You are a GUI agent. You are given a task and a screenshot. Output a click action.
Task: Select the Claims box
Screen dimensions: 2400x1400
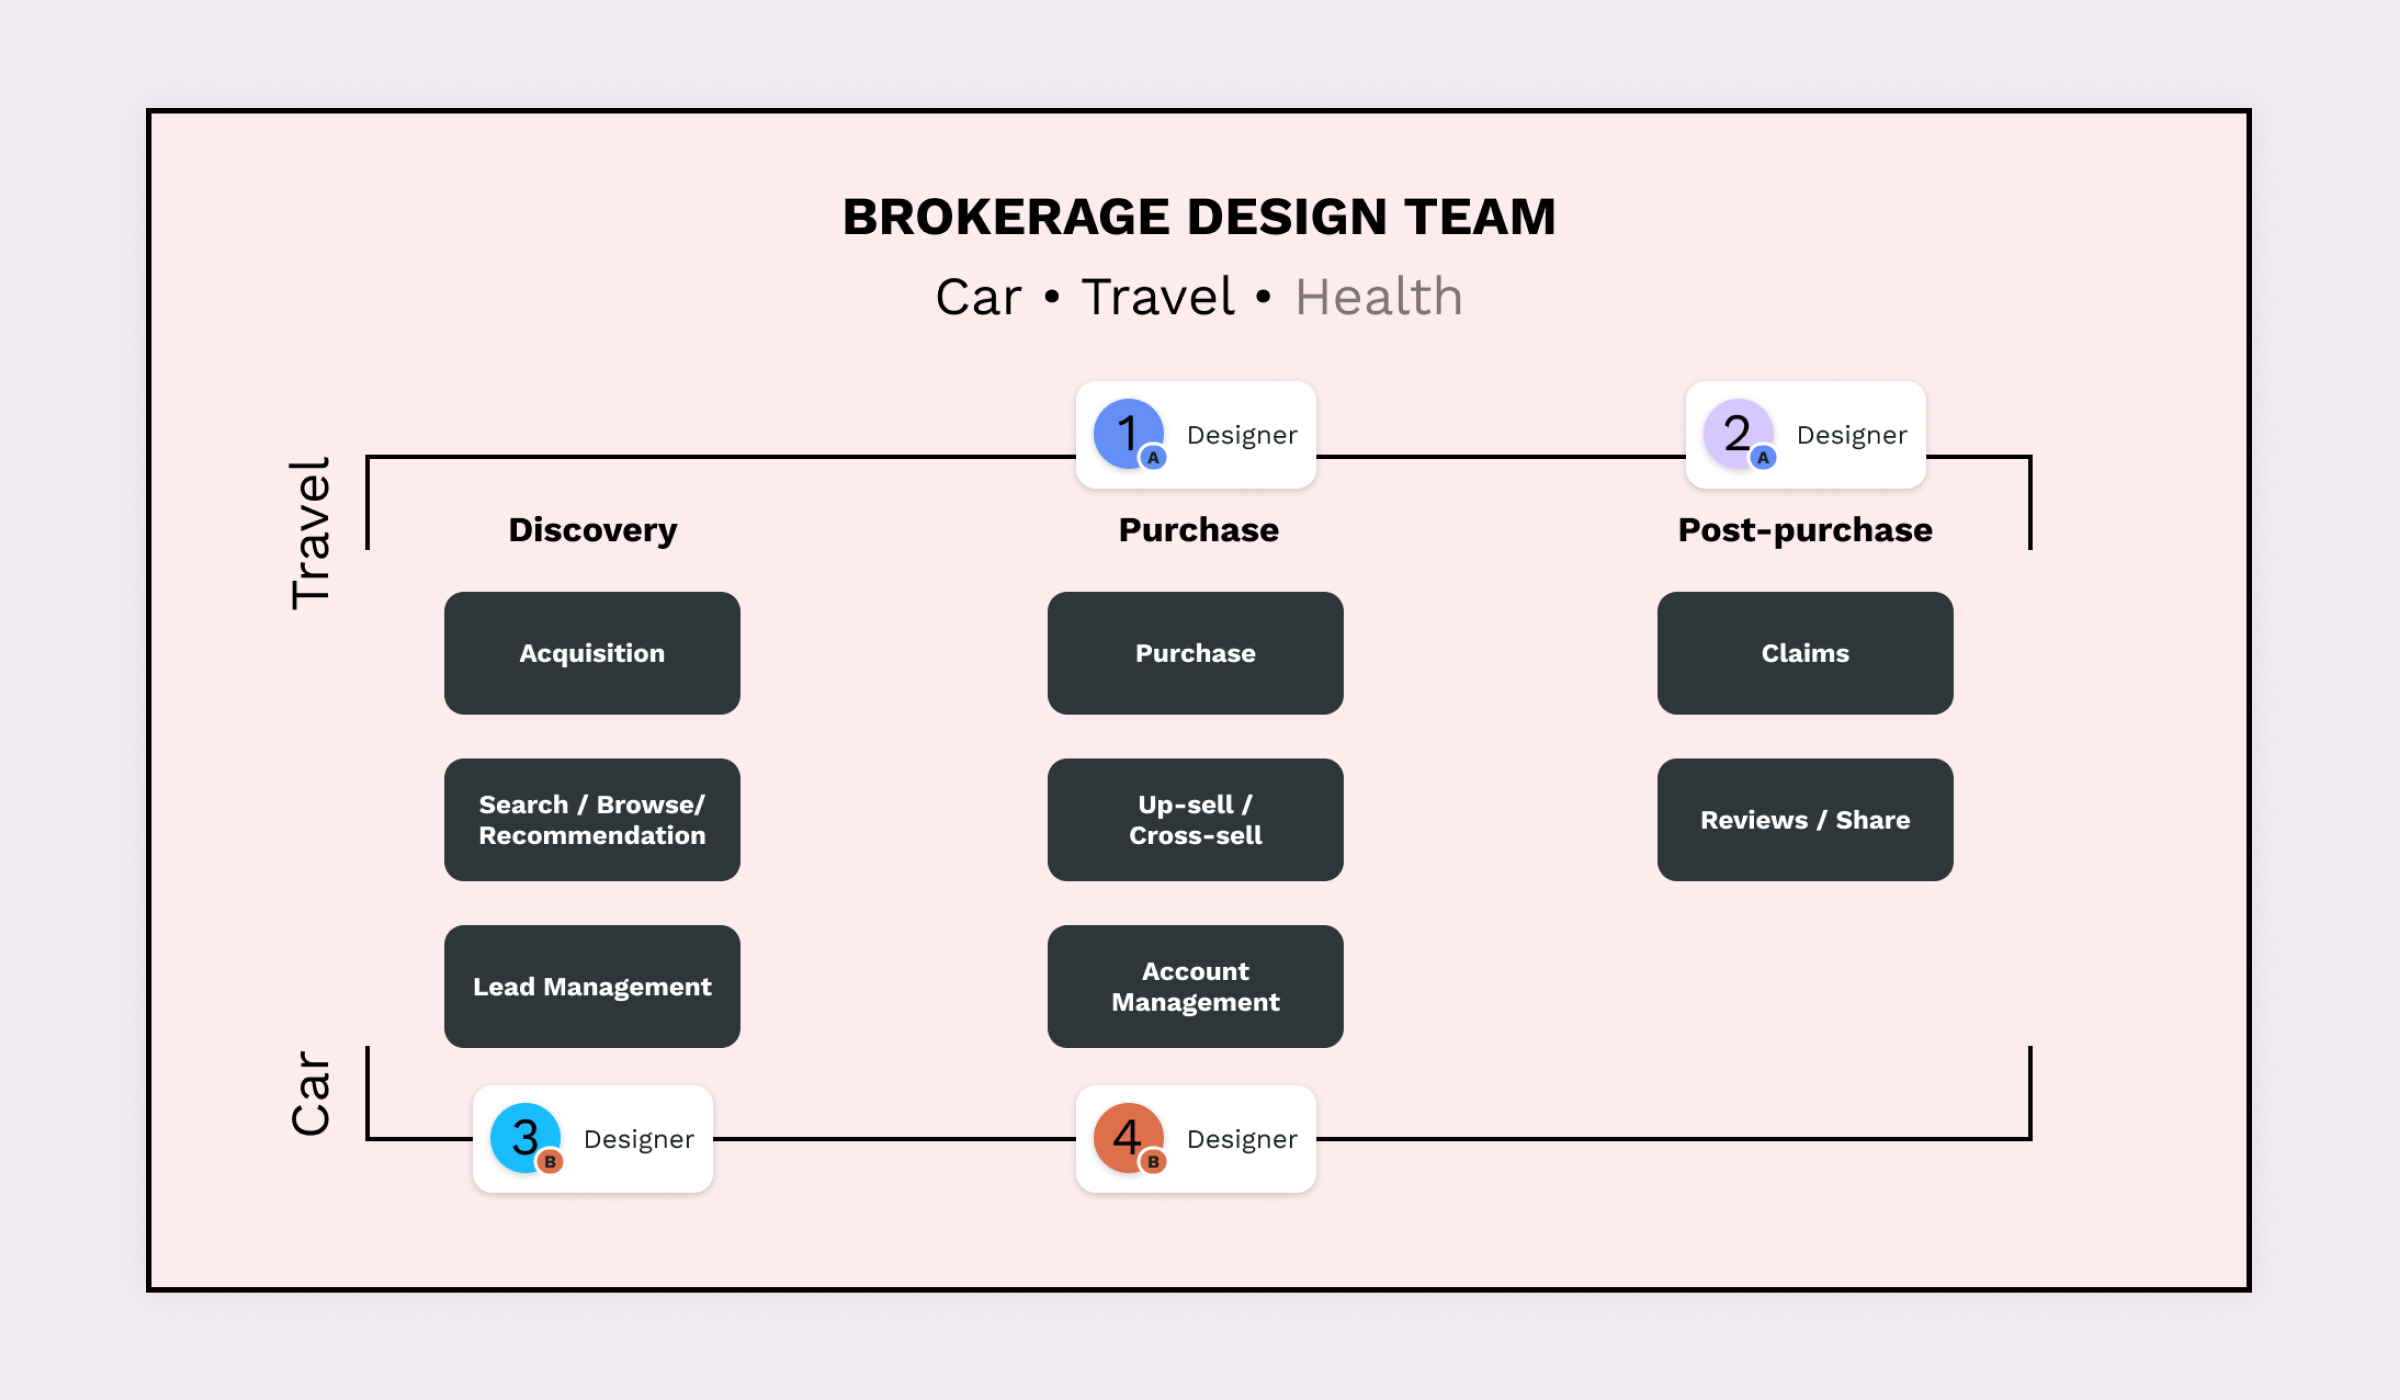pos(1805,653)
